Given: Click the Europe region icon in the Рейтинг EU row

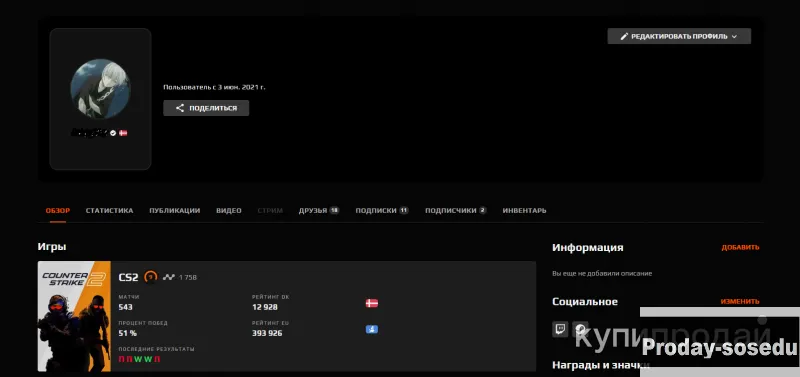Looking at the screenshot, I should tap(371, 330).
